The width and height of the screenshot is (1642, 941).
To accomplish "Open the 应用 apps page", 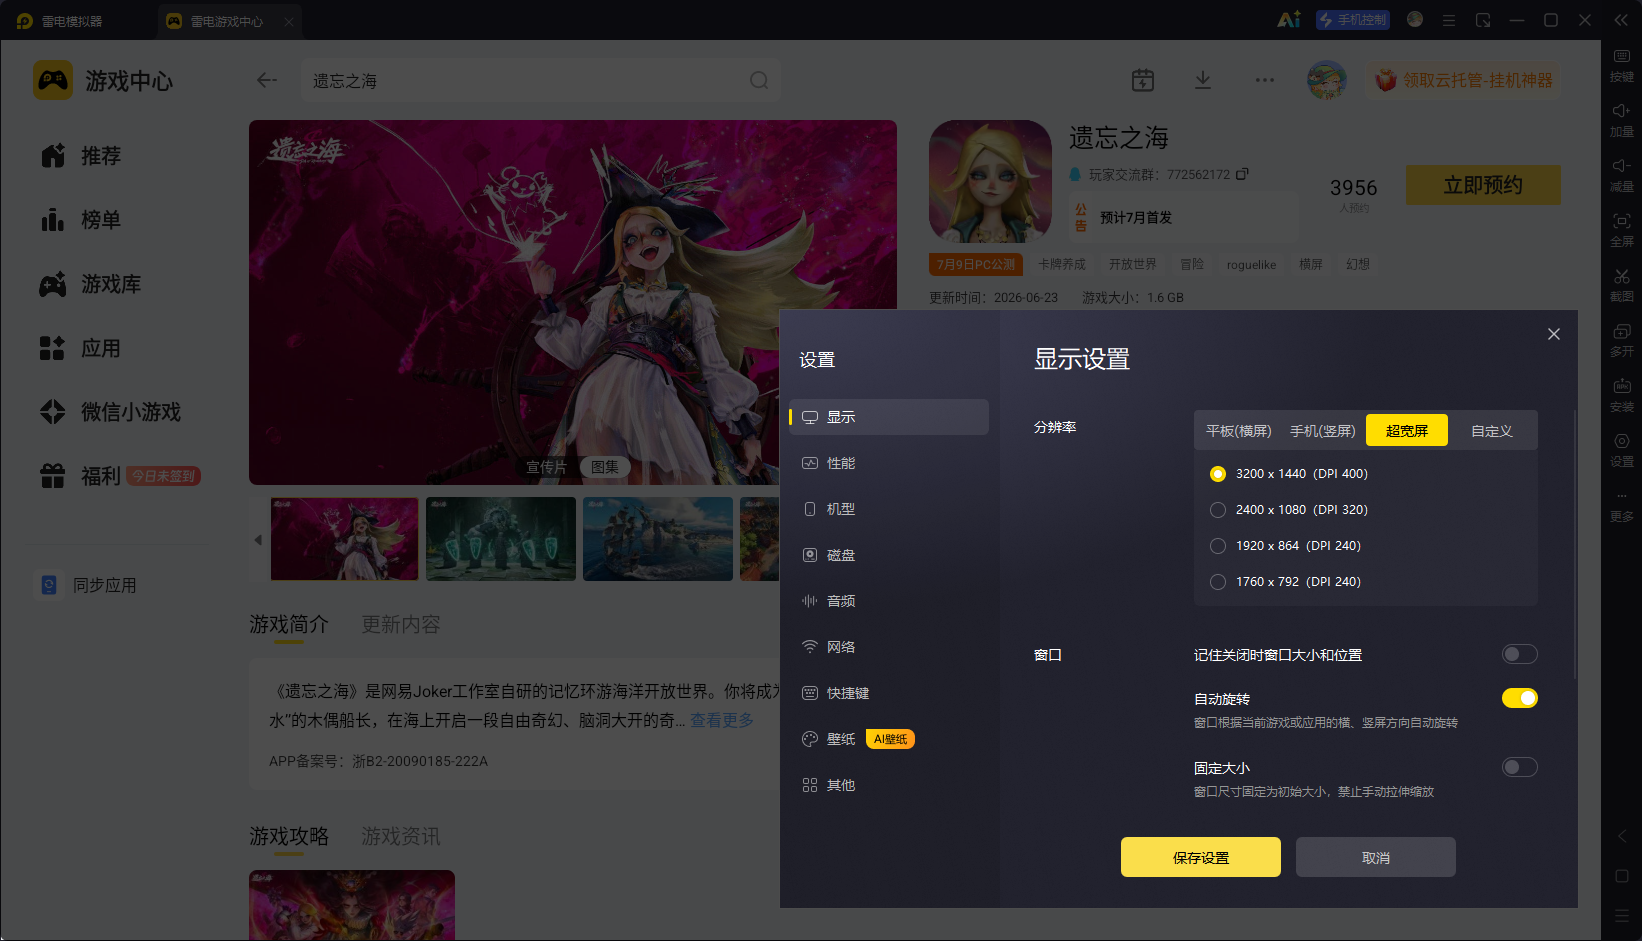I will click(81, 348).
